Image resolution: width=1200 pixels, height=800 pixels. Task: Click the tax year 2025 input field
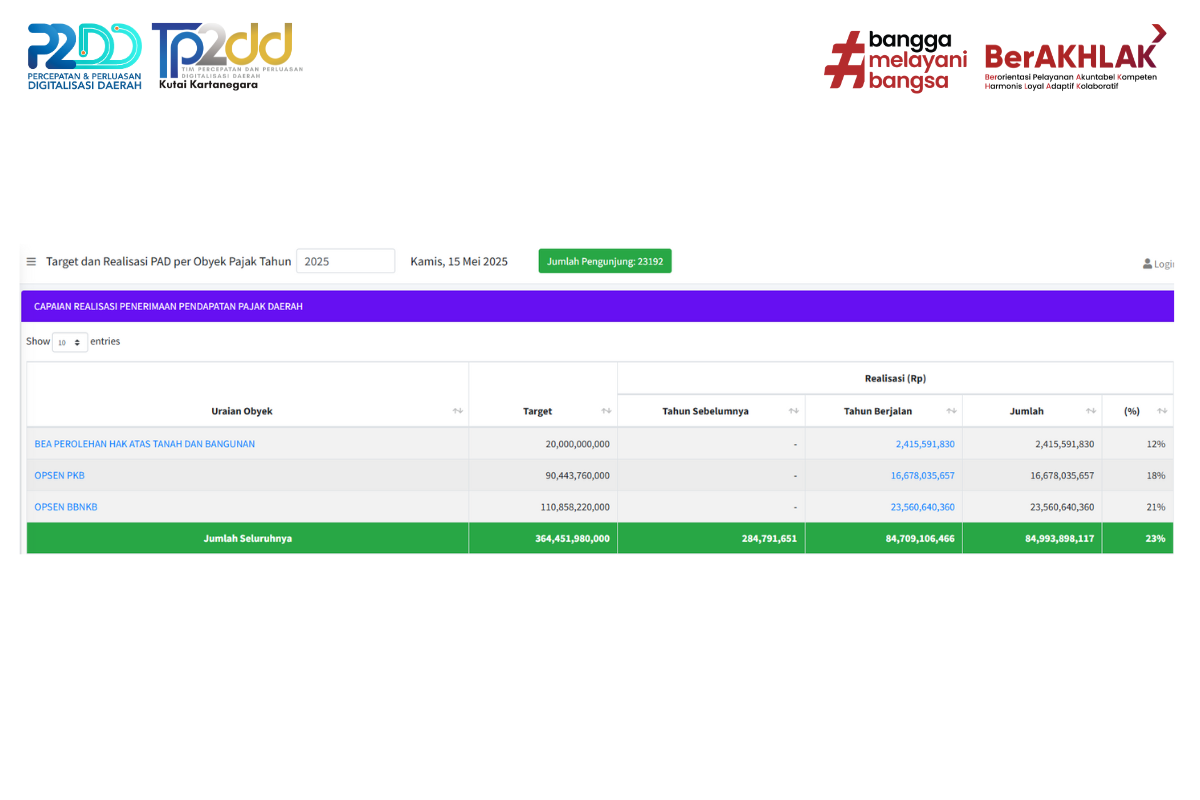click(x=345, y=261)
